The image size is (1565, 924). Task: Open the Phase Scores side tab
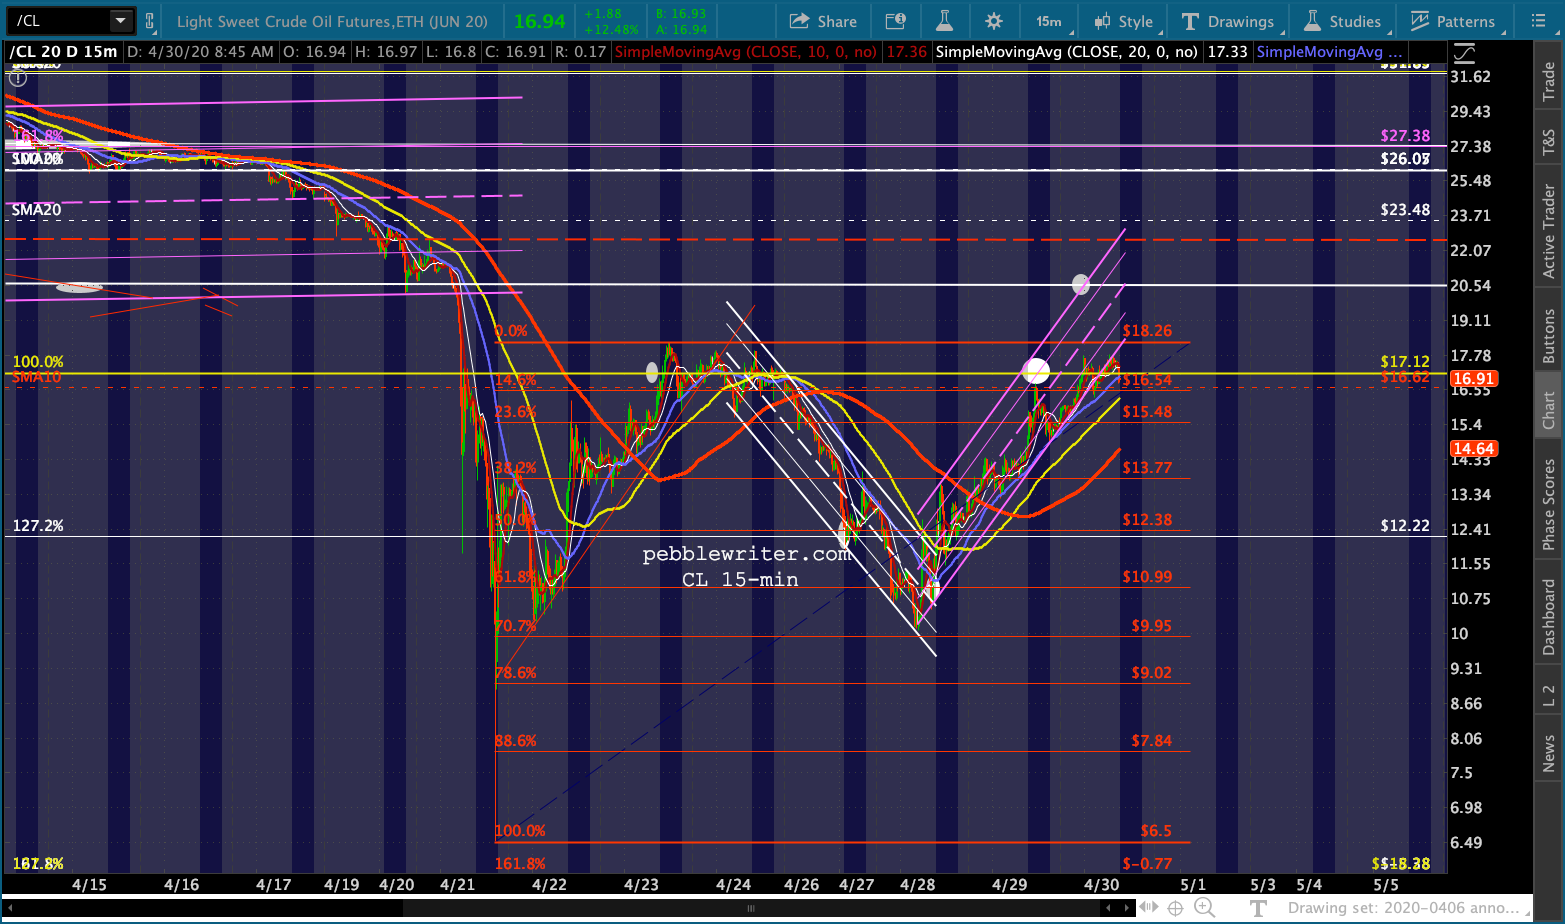click(1548, 504)
